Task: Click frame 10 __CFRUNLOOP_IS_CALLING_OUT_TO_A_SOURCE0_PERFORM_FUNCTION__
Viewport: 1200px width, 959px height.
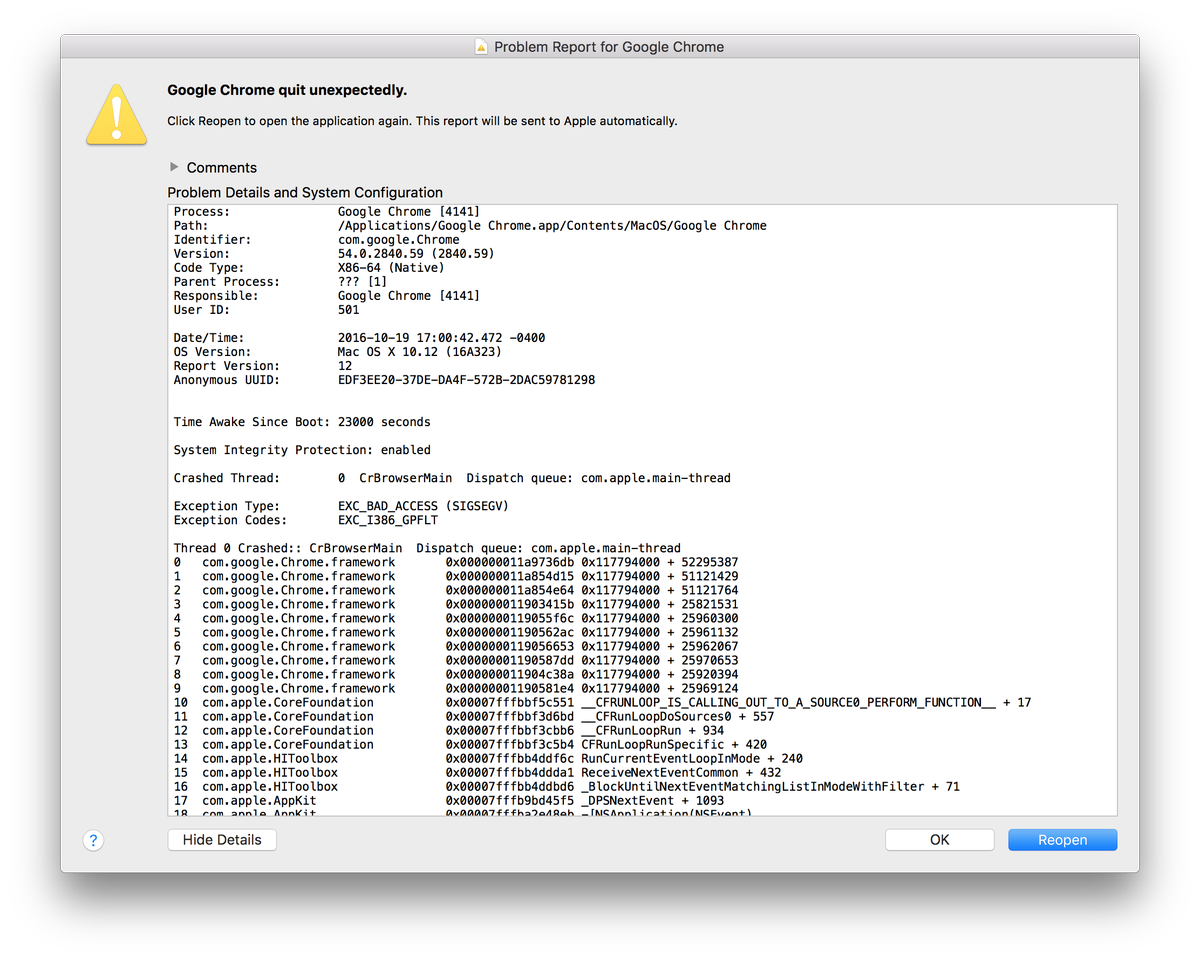Action: (x=603, y=702)
